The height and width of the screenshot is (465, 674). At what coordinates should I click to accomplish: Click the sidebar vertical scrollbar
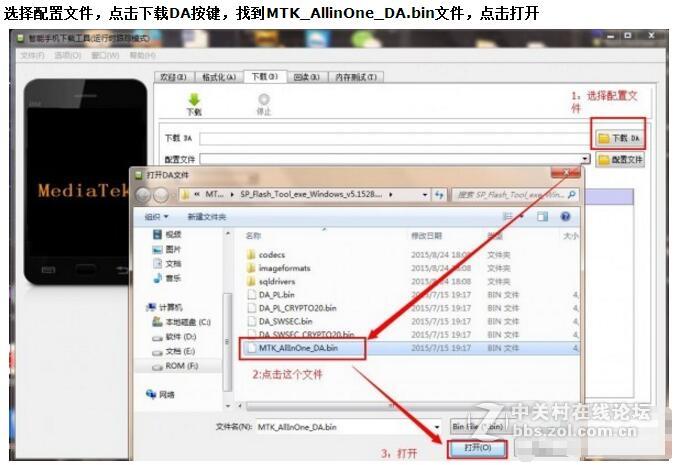tap(227, 342)
